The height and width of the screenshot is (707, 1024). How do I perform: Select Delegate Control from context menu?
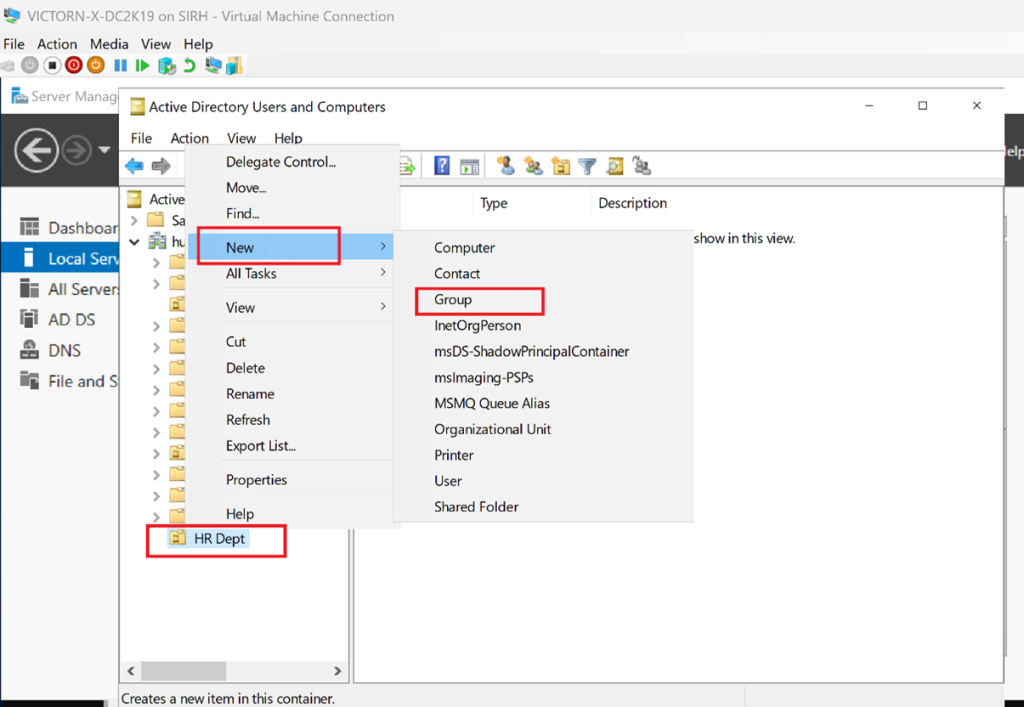(281, 162)
